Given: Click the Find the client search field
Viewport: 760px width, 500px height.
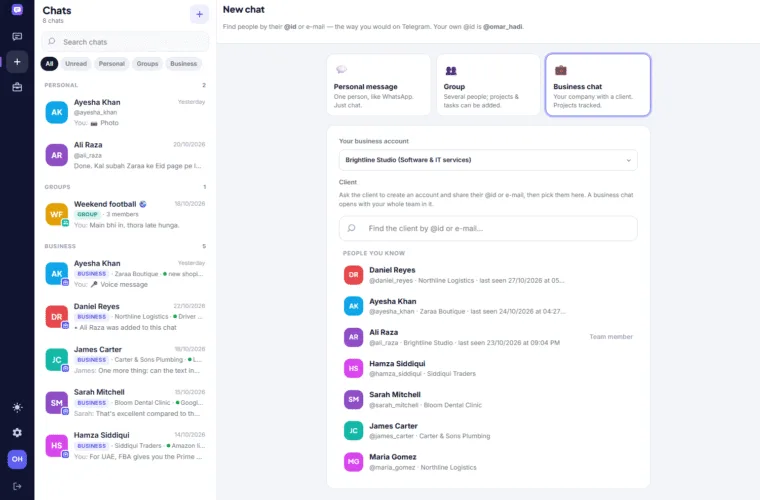Looking at the screenshot, I should pyautogui.click(x=488, y=228).
